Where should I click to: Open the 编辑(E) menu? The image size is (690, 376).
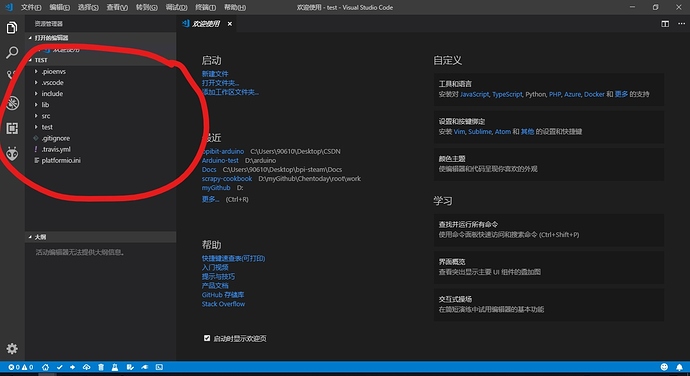(x=59, y=7)
